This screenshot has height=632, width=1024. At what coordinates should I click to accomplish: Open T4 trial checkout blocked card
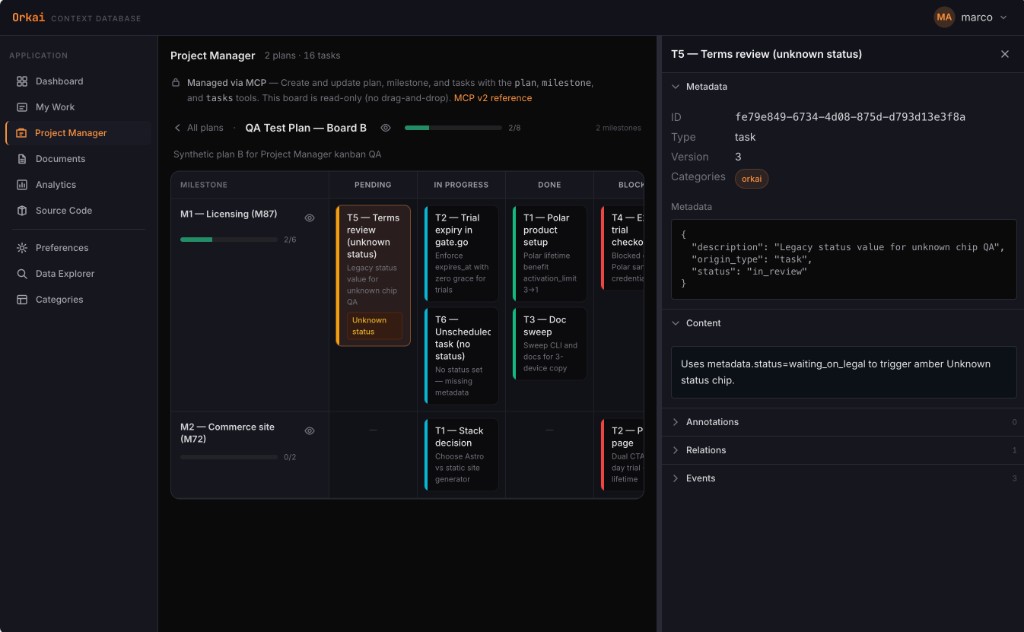click(x=622, y=247)
